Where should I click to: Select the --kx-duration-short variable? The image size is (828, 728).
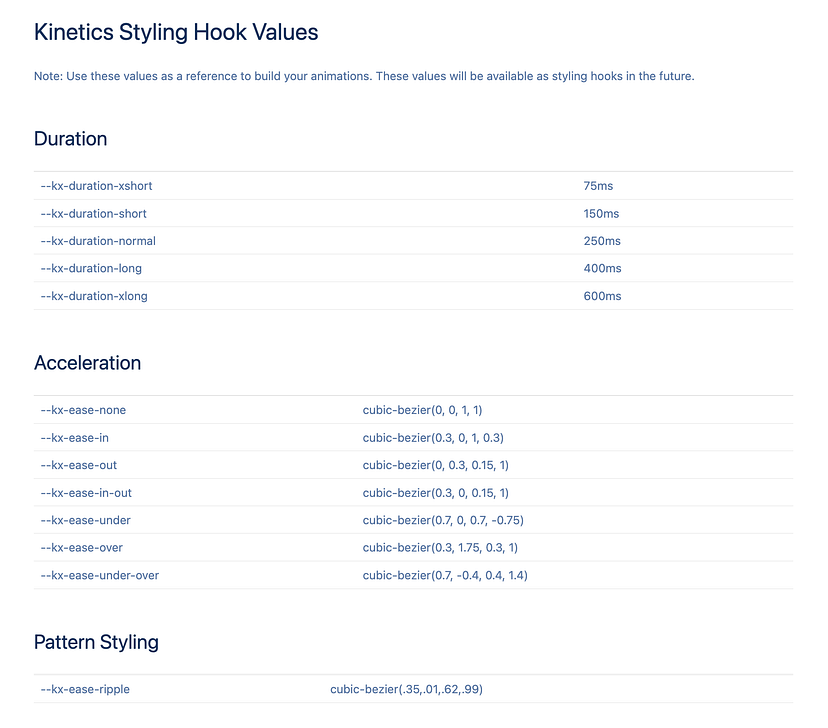[93, 214]
